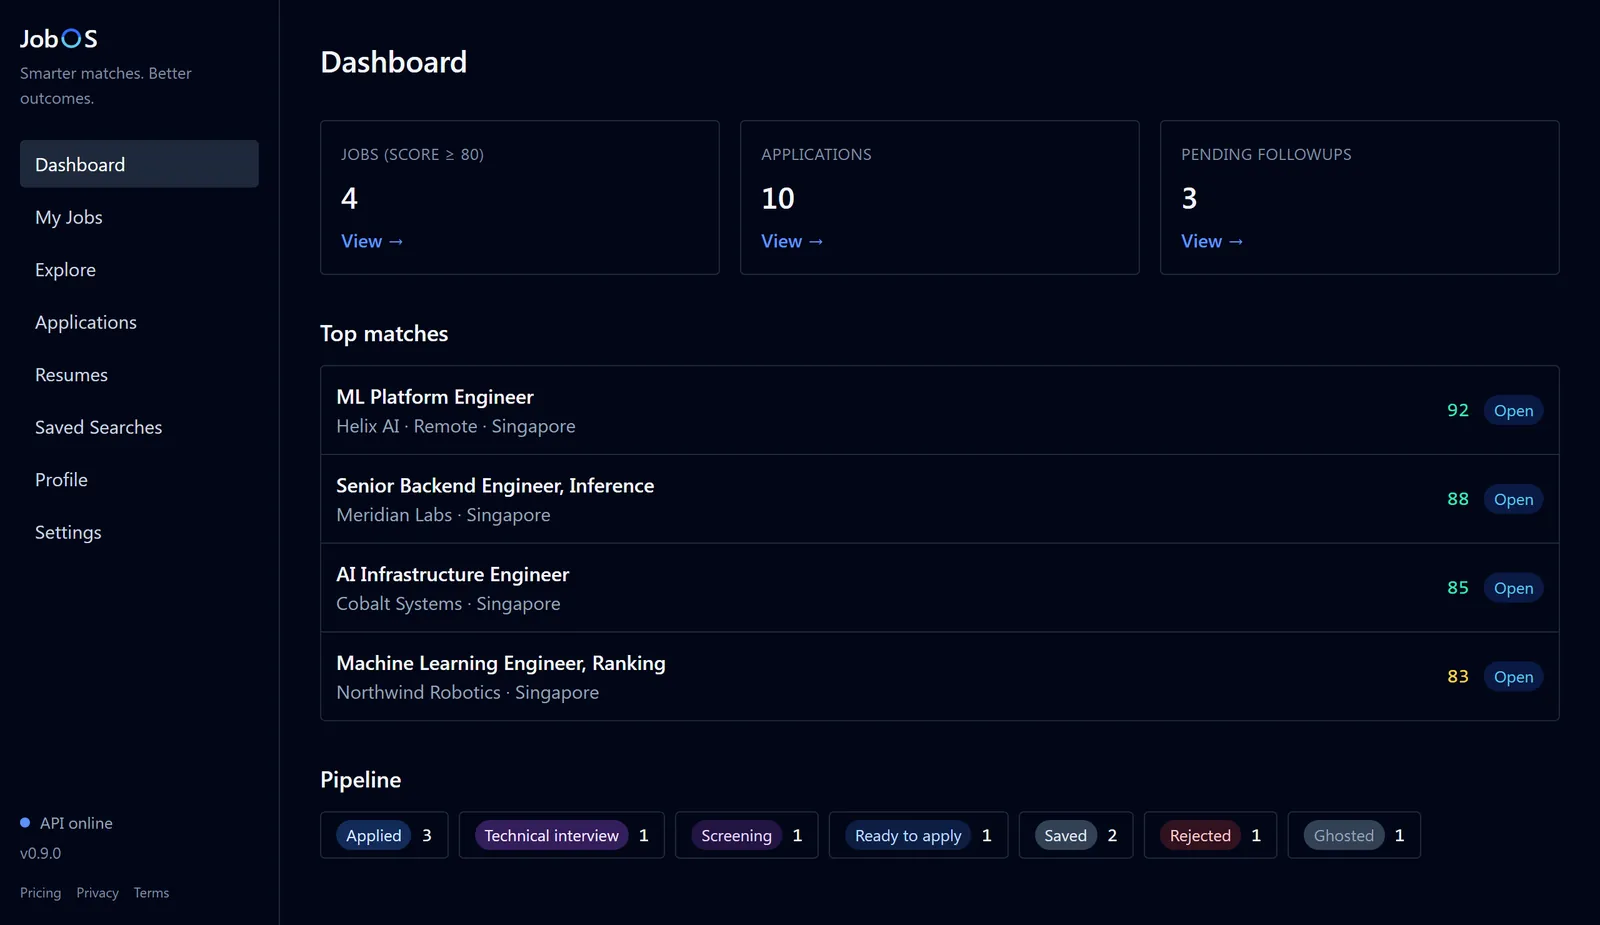The height and width of the screenshot is (925, 1600).
Task: Click Helix AI · Remote · Singapore text
Action: coord(456,426)
